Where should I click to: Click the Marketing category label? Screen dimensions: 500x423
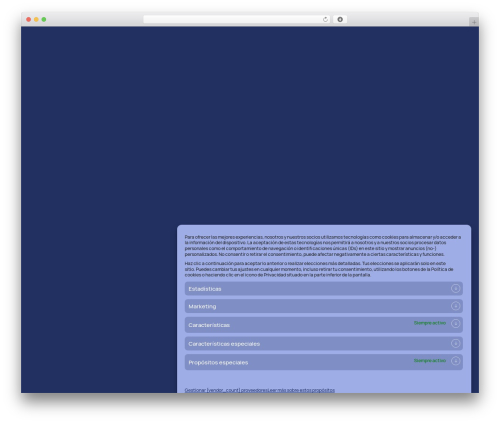point(202,307)
